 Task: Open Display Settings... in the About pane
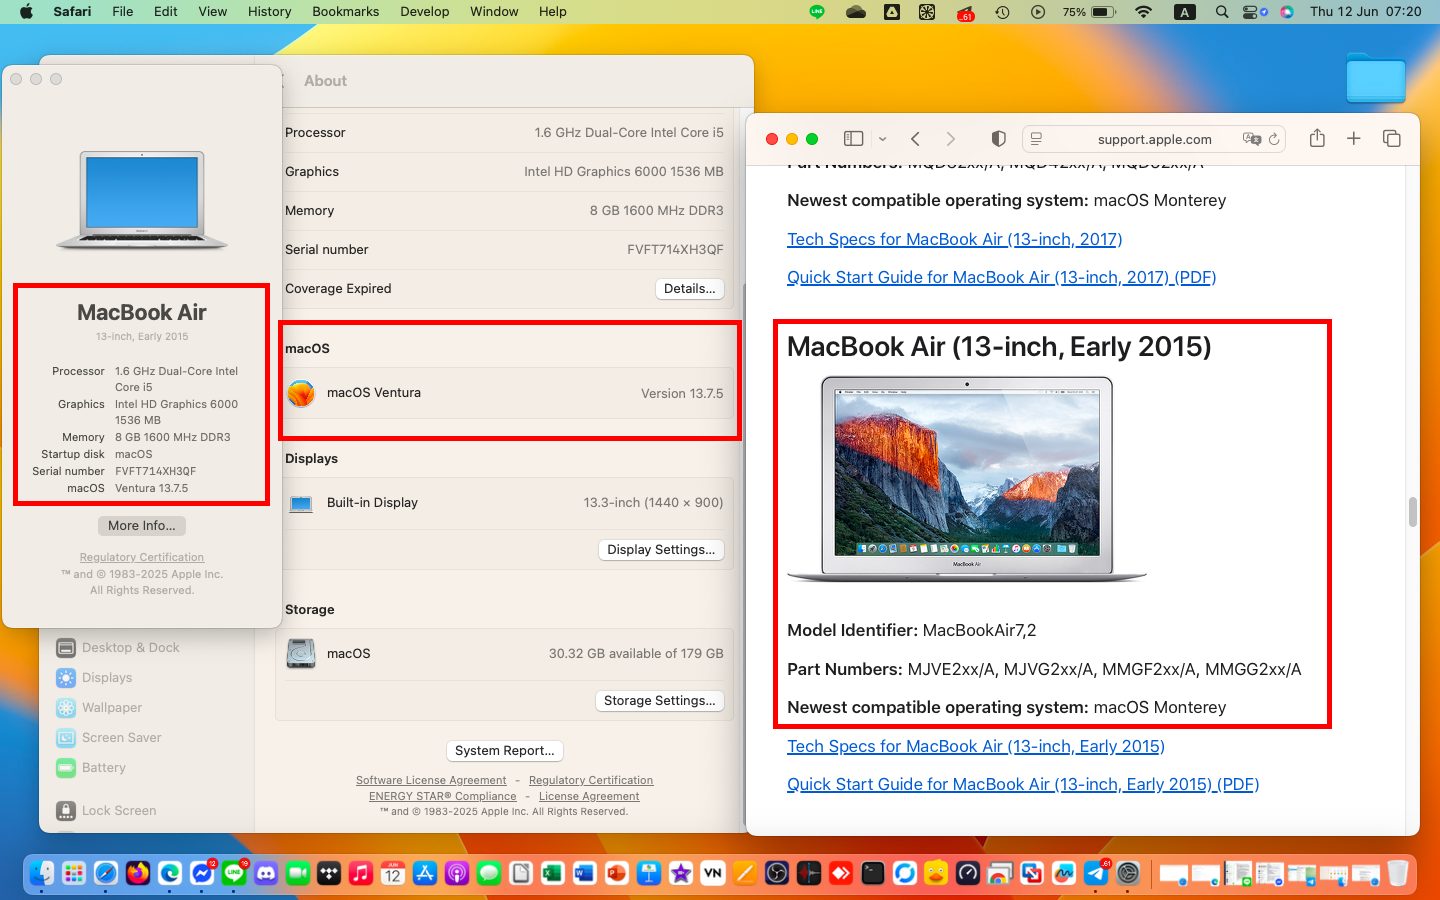pyautogui.click(x=661, y=549)
